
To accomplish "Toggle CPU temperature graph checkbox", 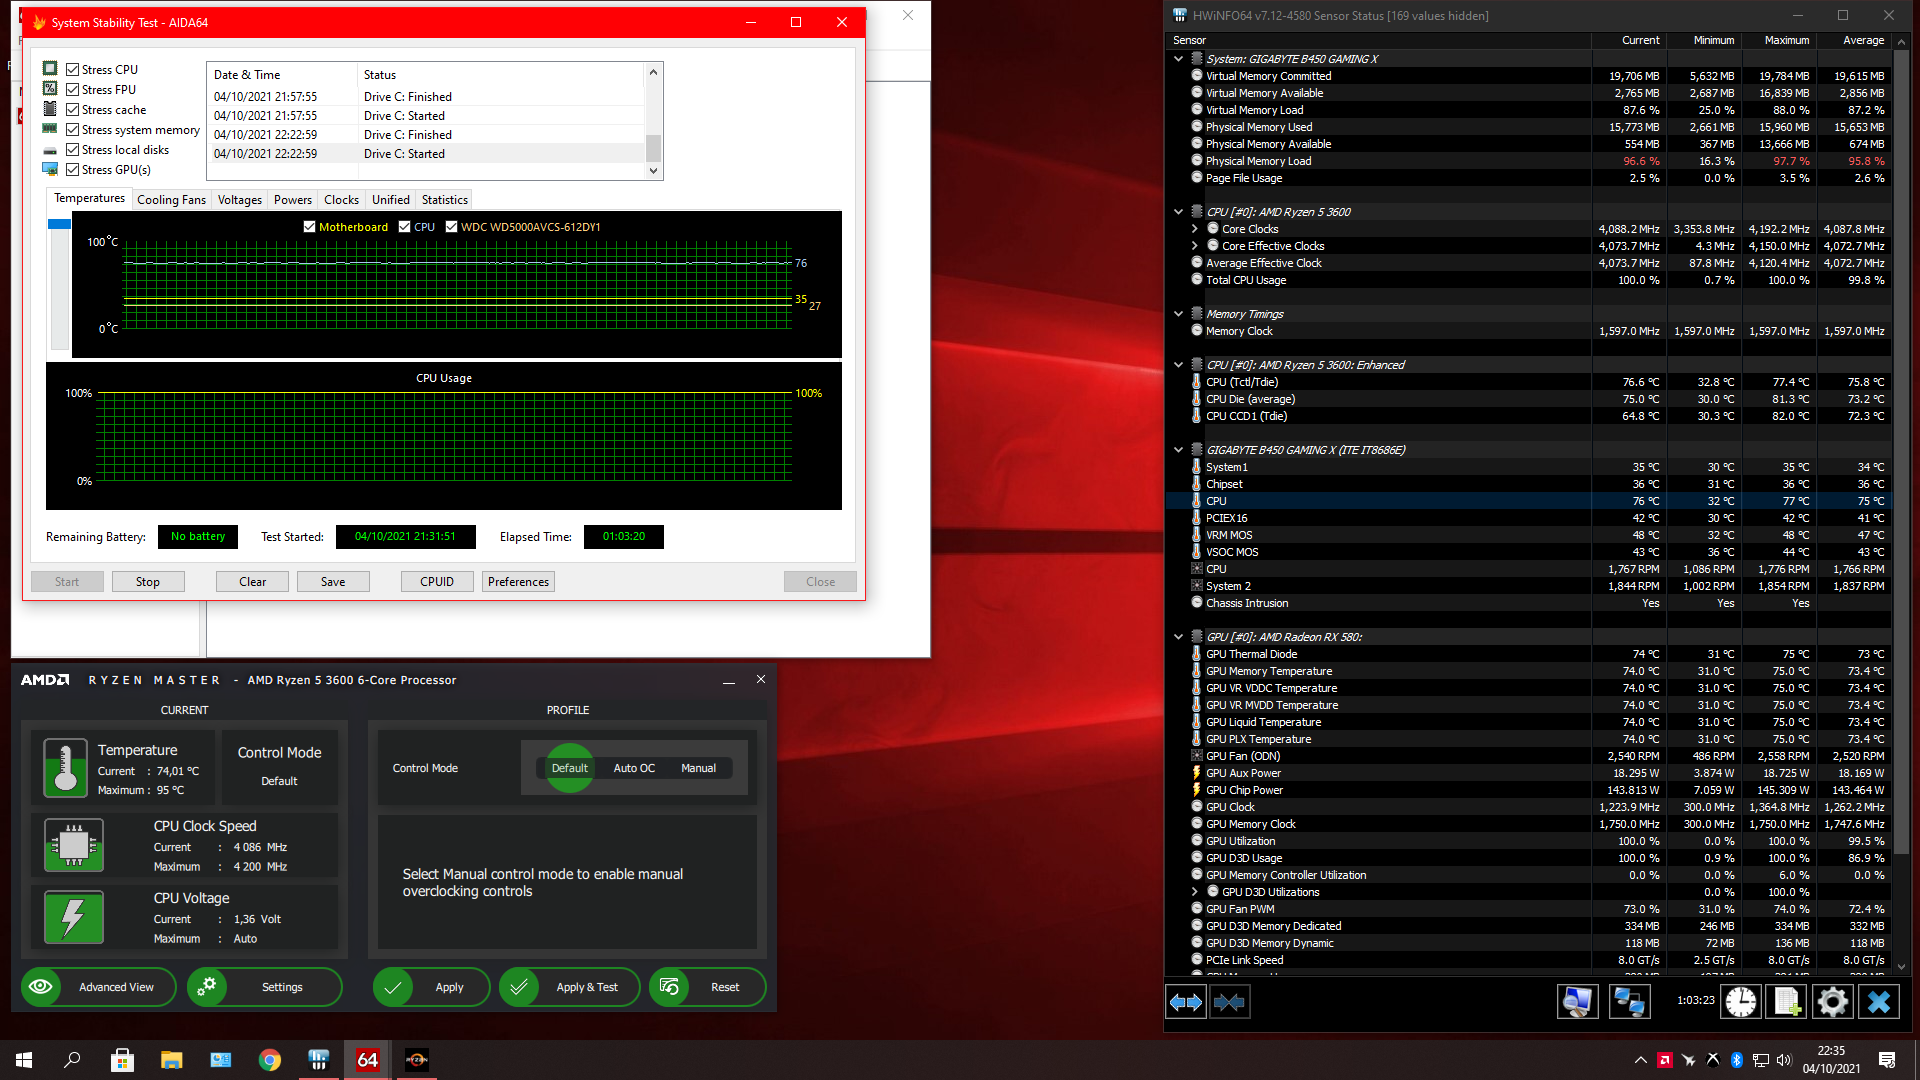I will pyautogui.click(x=404, y=227).
